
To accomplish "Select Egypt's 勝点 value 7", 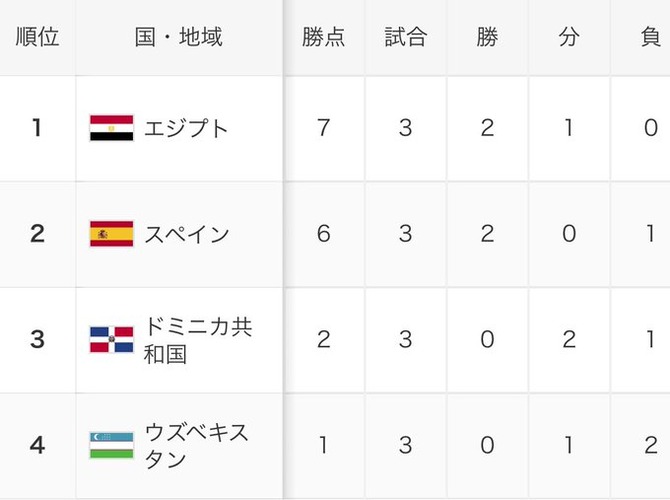I will pyautogui.click(x=323, y=128).
